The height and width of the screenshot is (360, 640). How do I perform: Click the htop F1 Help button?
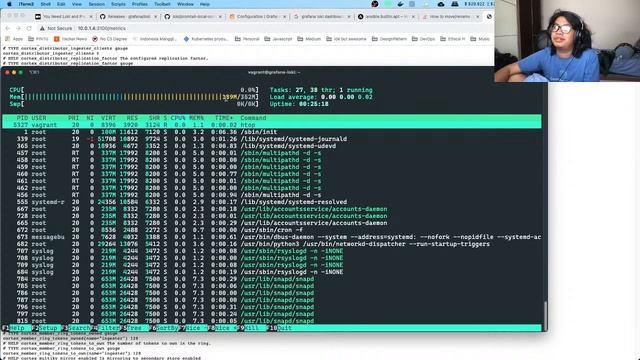click(17, 328)
